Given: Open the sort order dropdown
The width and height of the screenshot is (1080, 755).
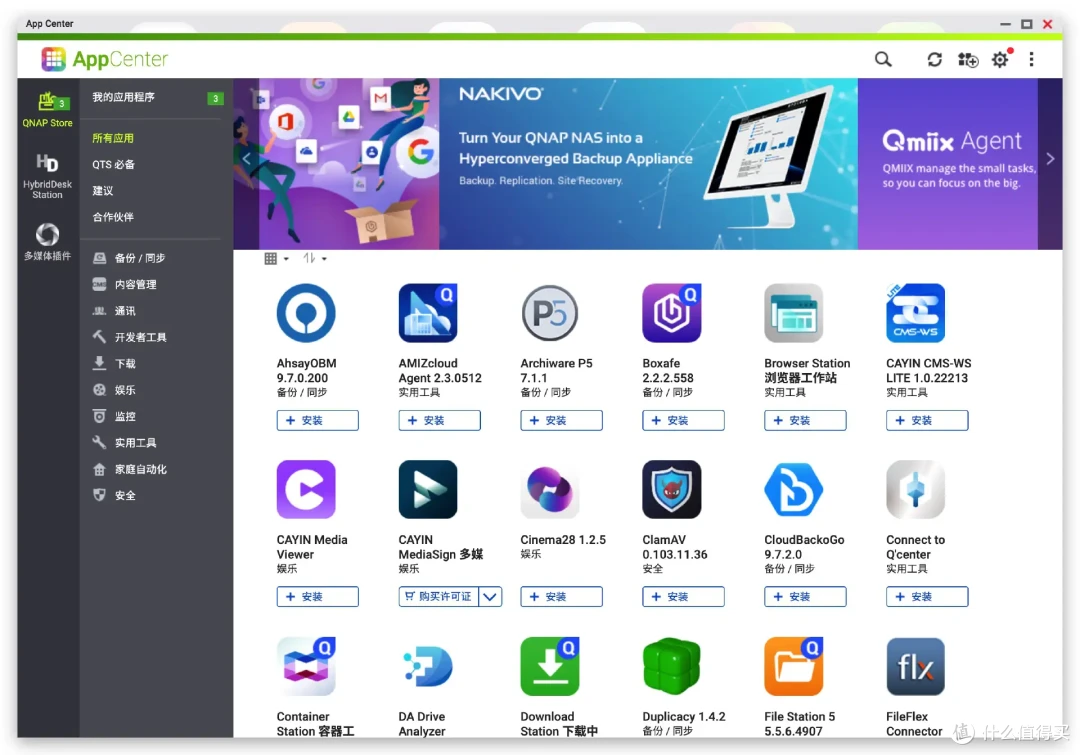Looking at the screenshot, I should tap(315, 258).
